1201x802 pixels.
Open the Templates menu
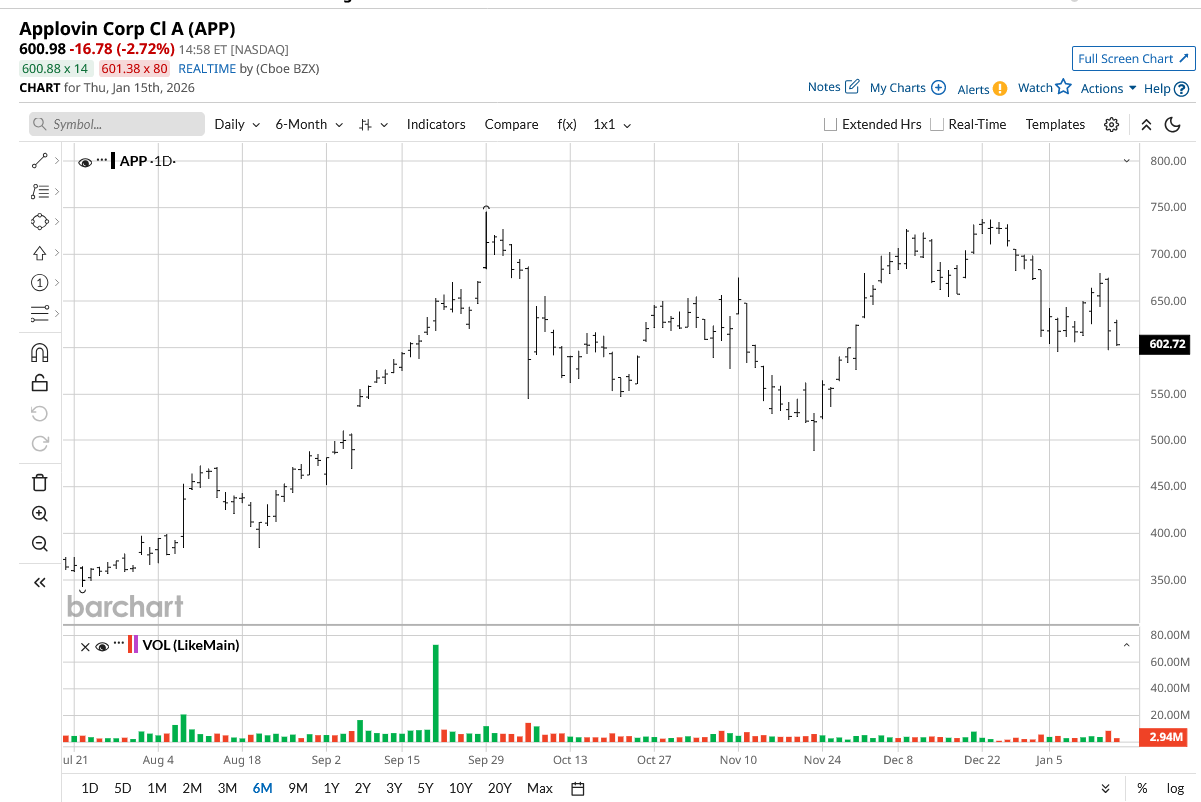point(1055,125)
